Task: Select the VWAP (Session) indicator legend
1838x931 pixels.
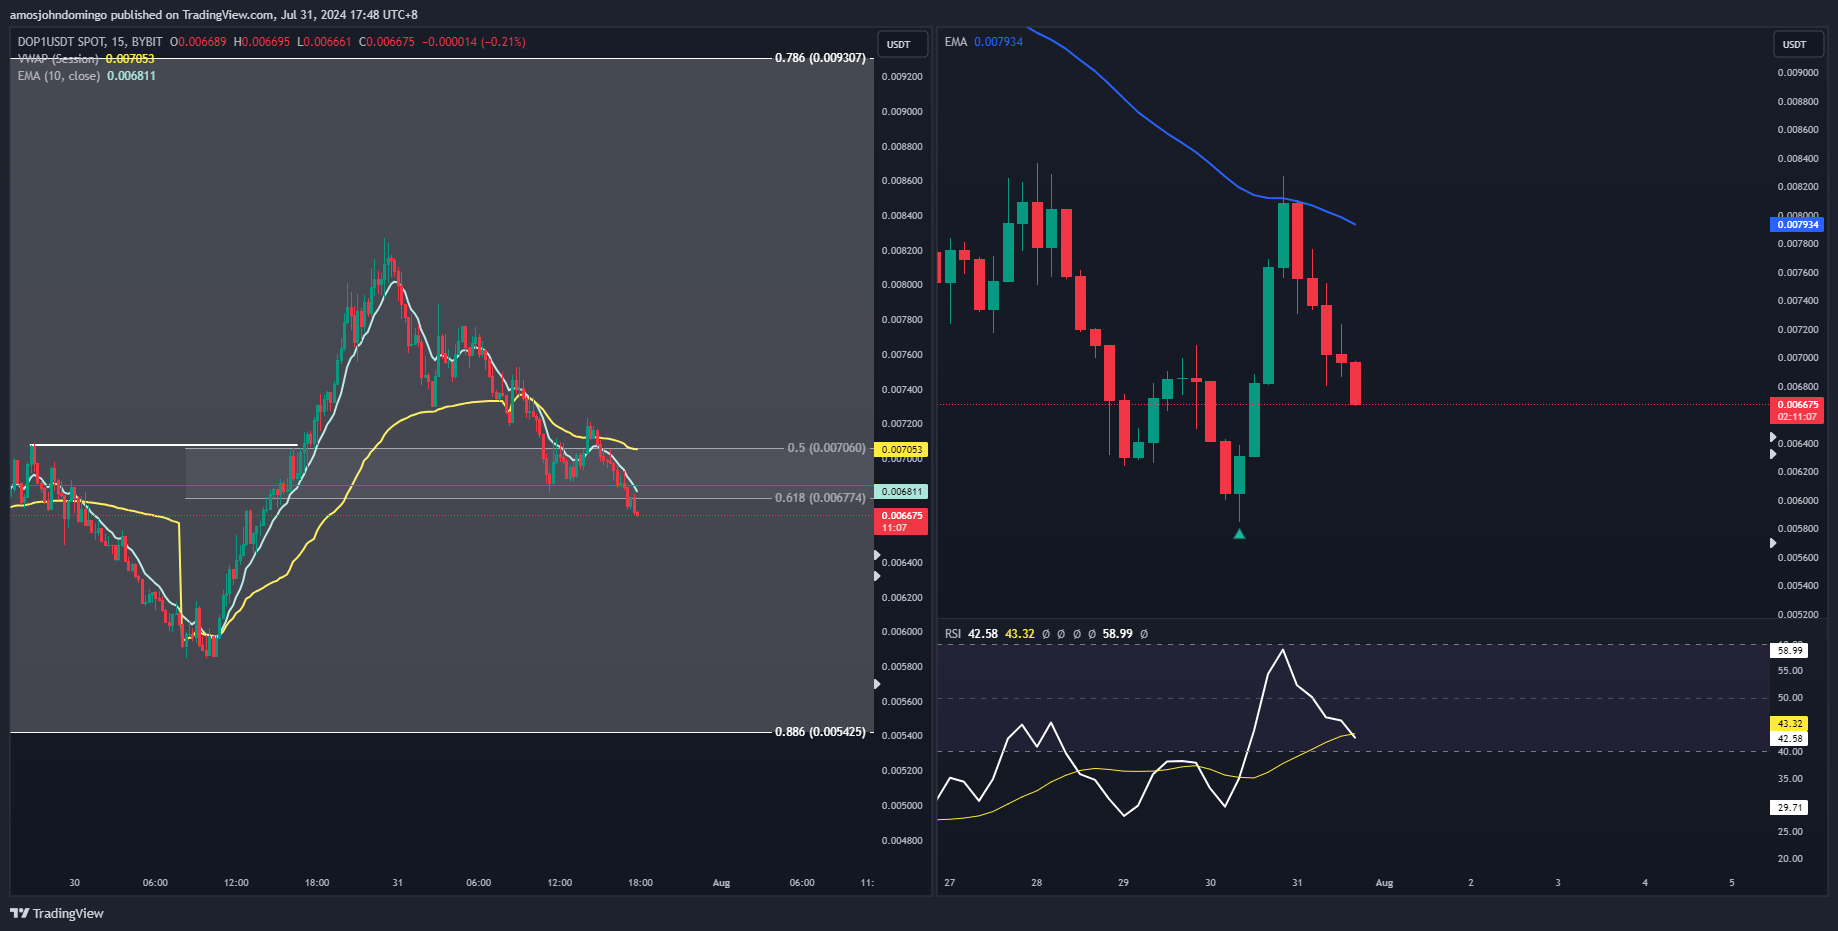Action: tap(58, 59)
